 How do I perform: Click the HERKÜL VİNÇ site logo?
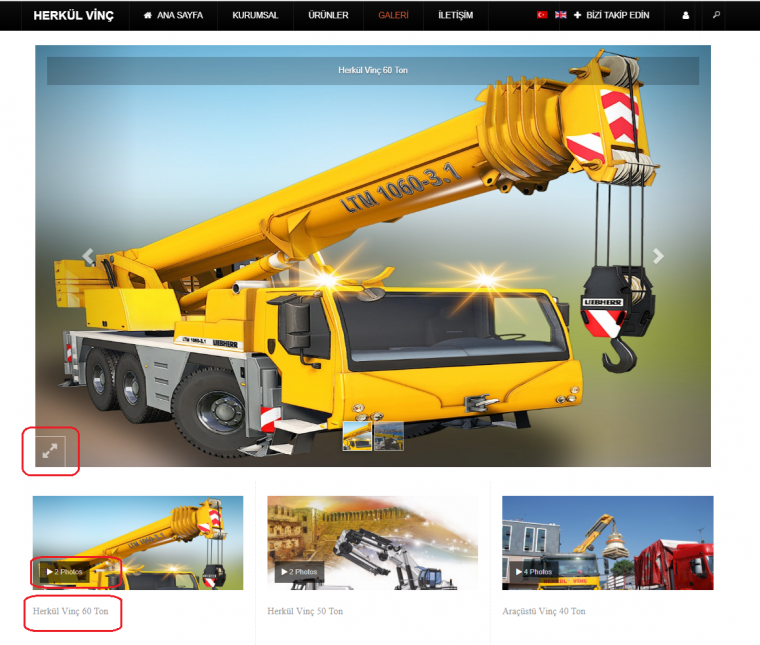click(73, 15)
